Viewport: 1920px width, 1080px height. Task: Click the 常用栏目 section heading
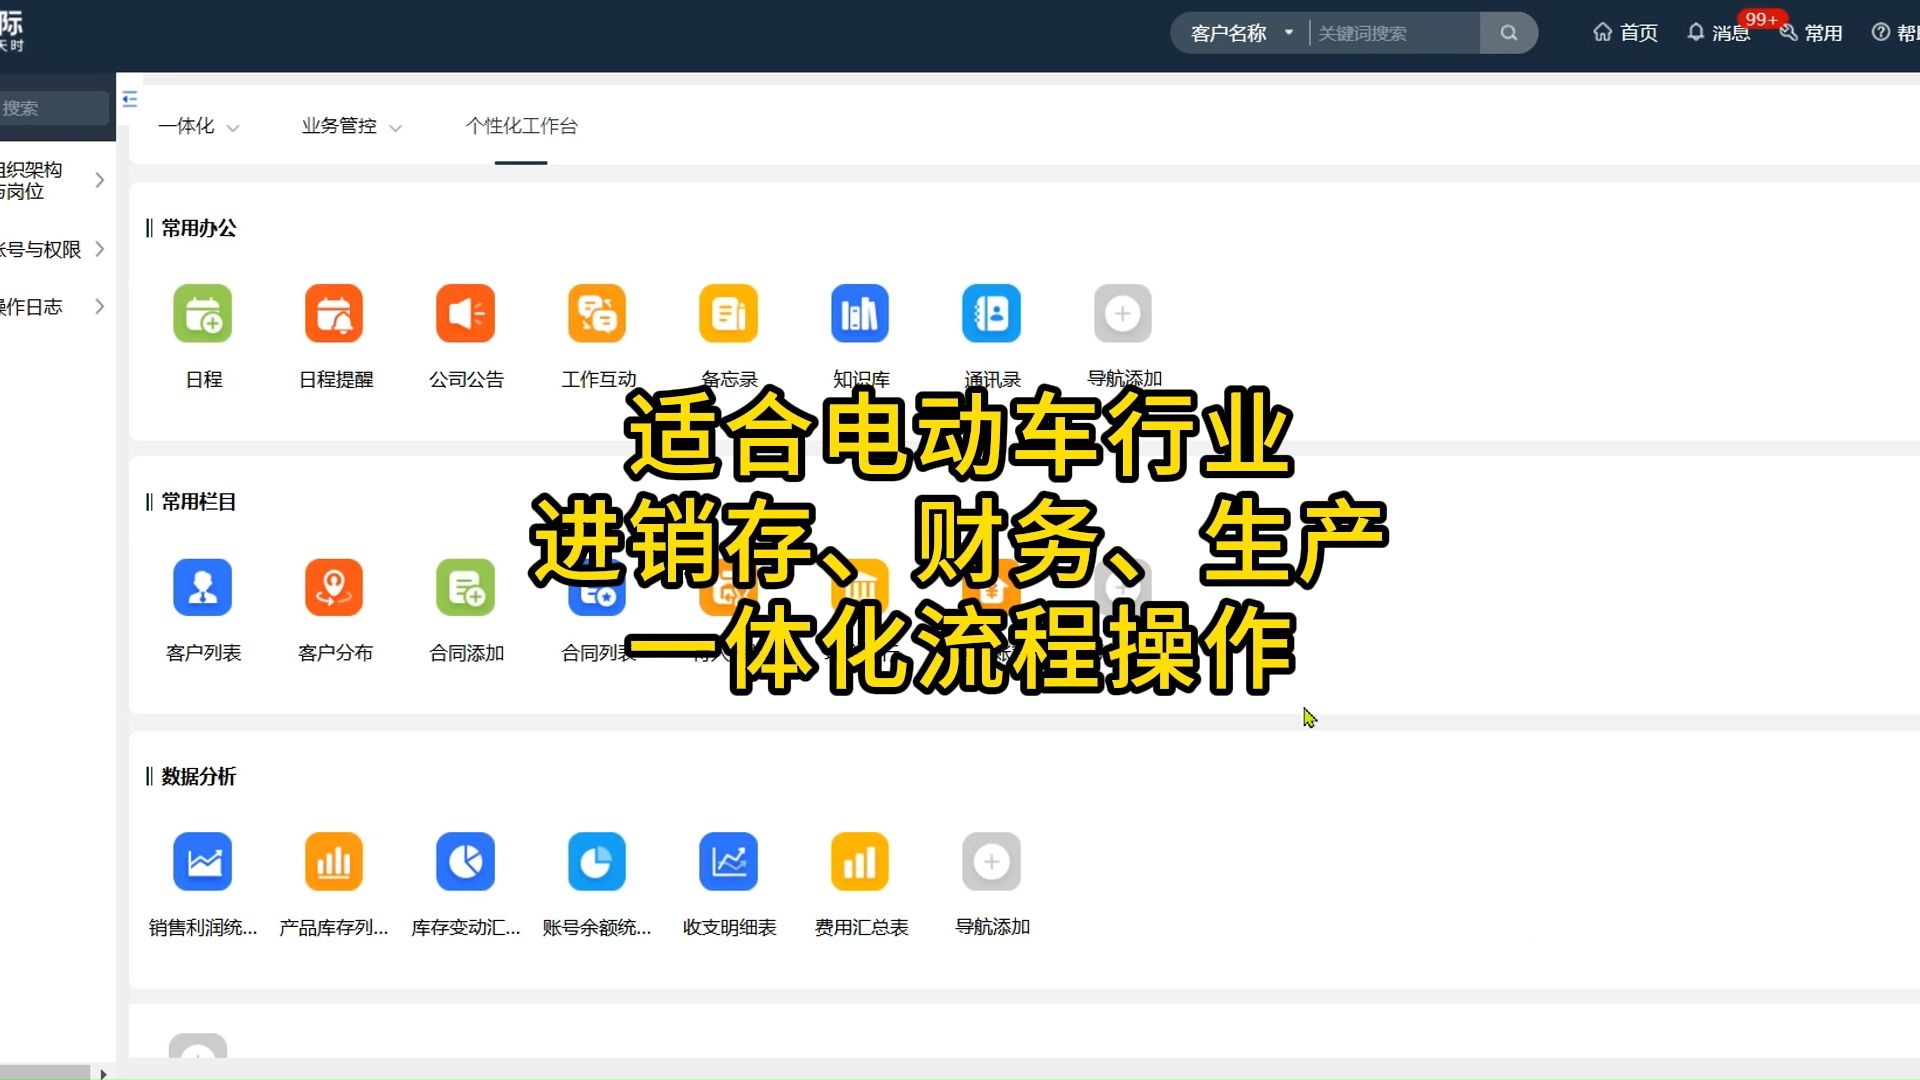click(198, 502)
